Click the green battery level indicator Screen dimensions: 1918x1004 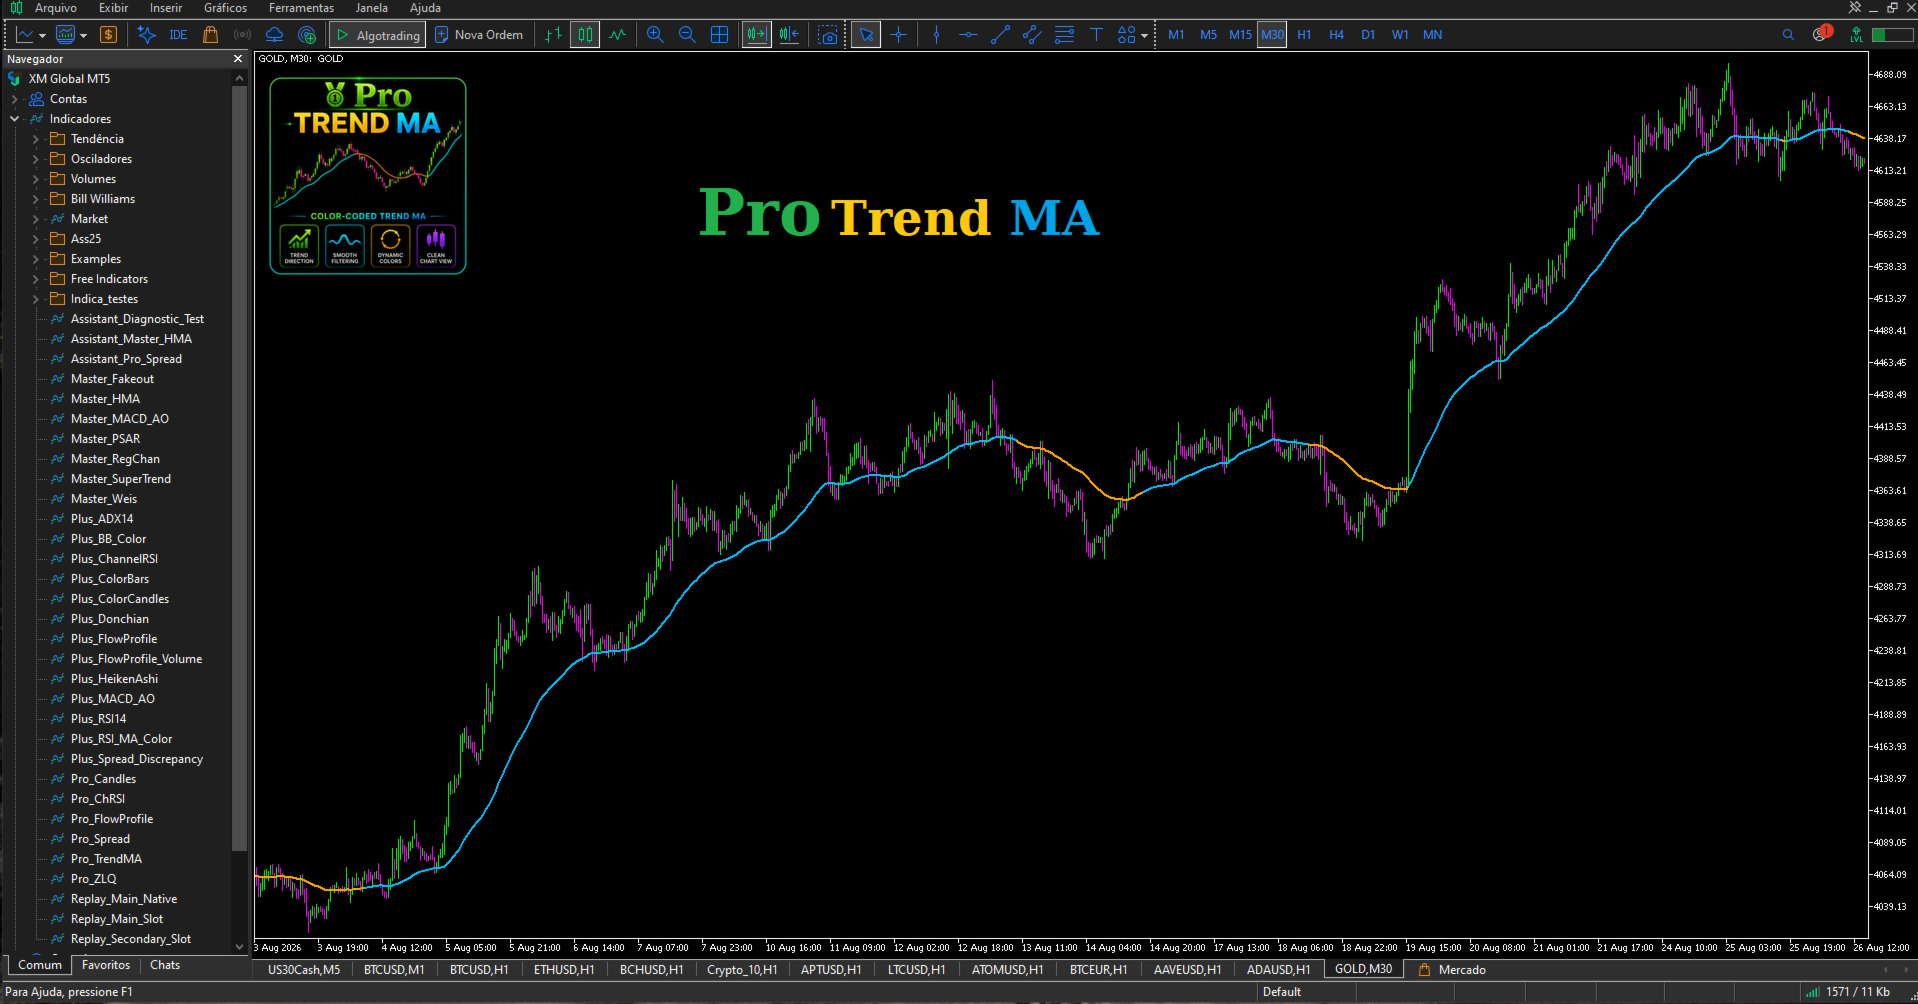coord(1892,35)
